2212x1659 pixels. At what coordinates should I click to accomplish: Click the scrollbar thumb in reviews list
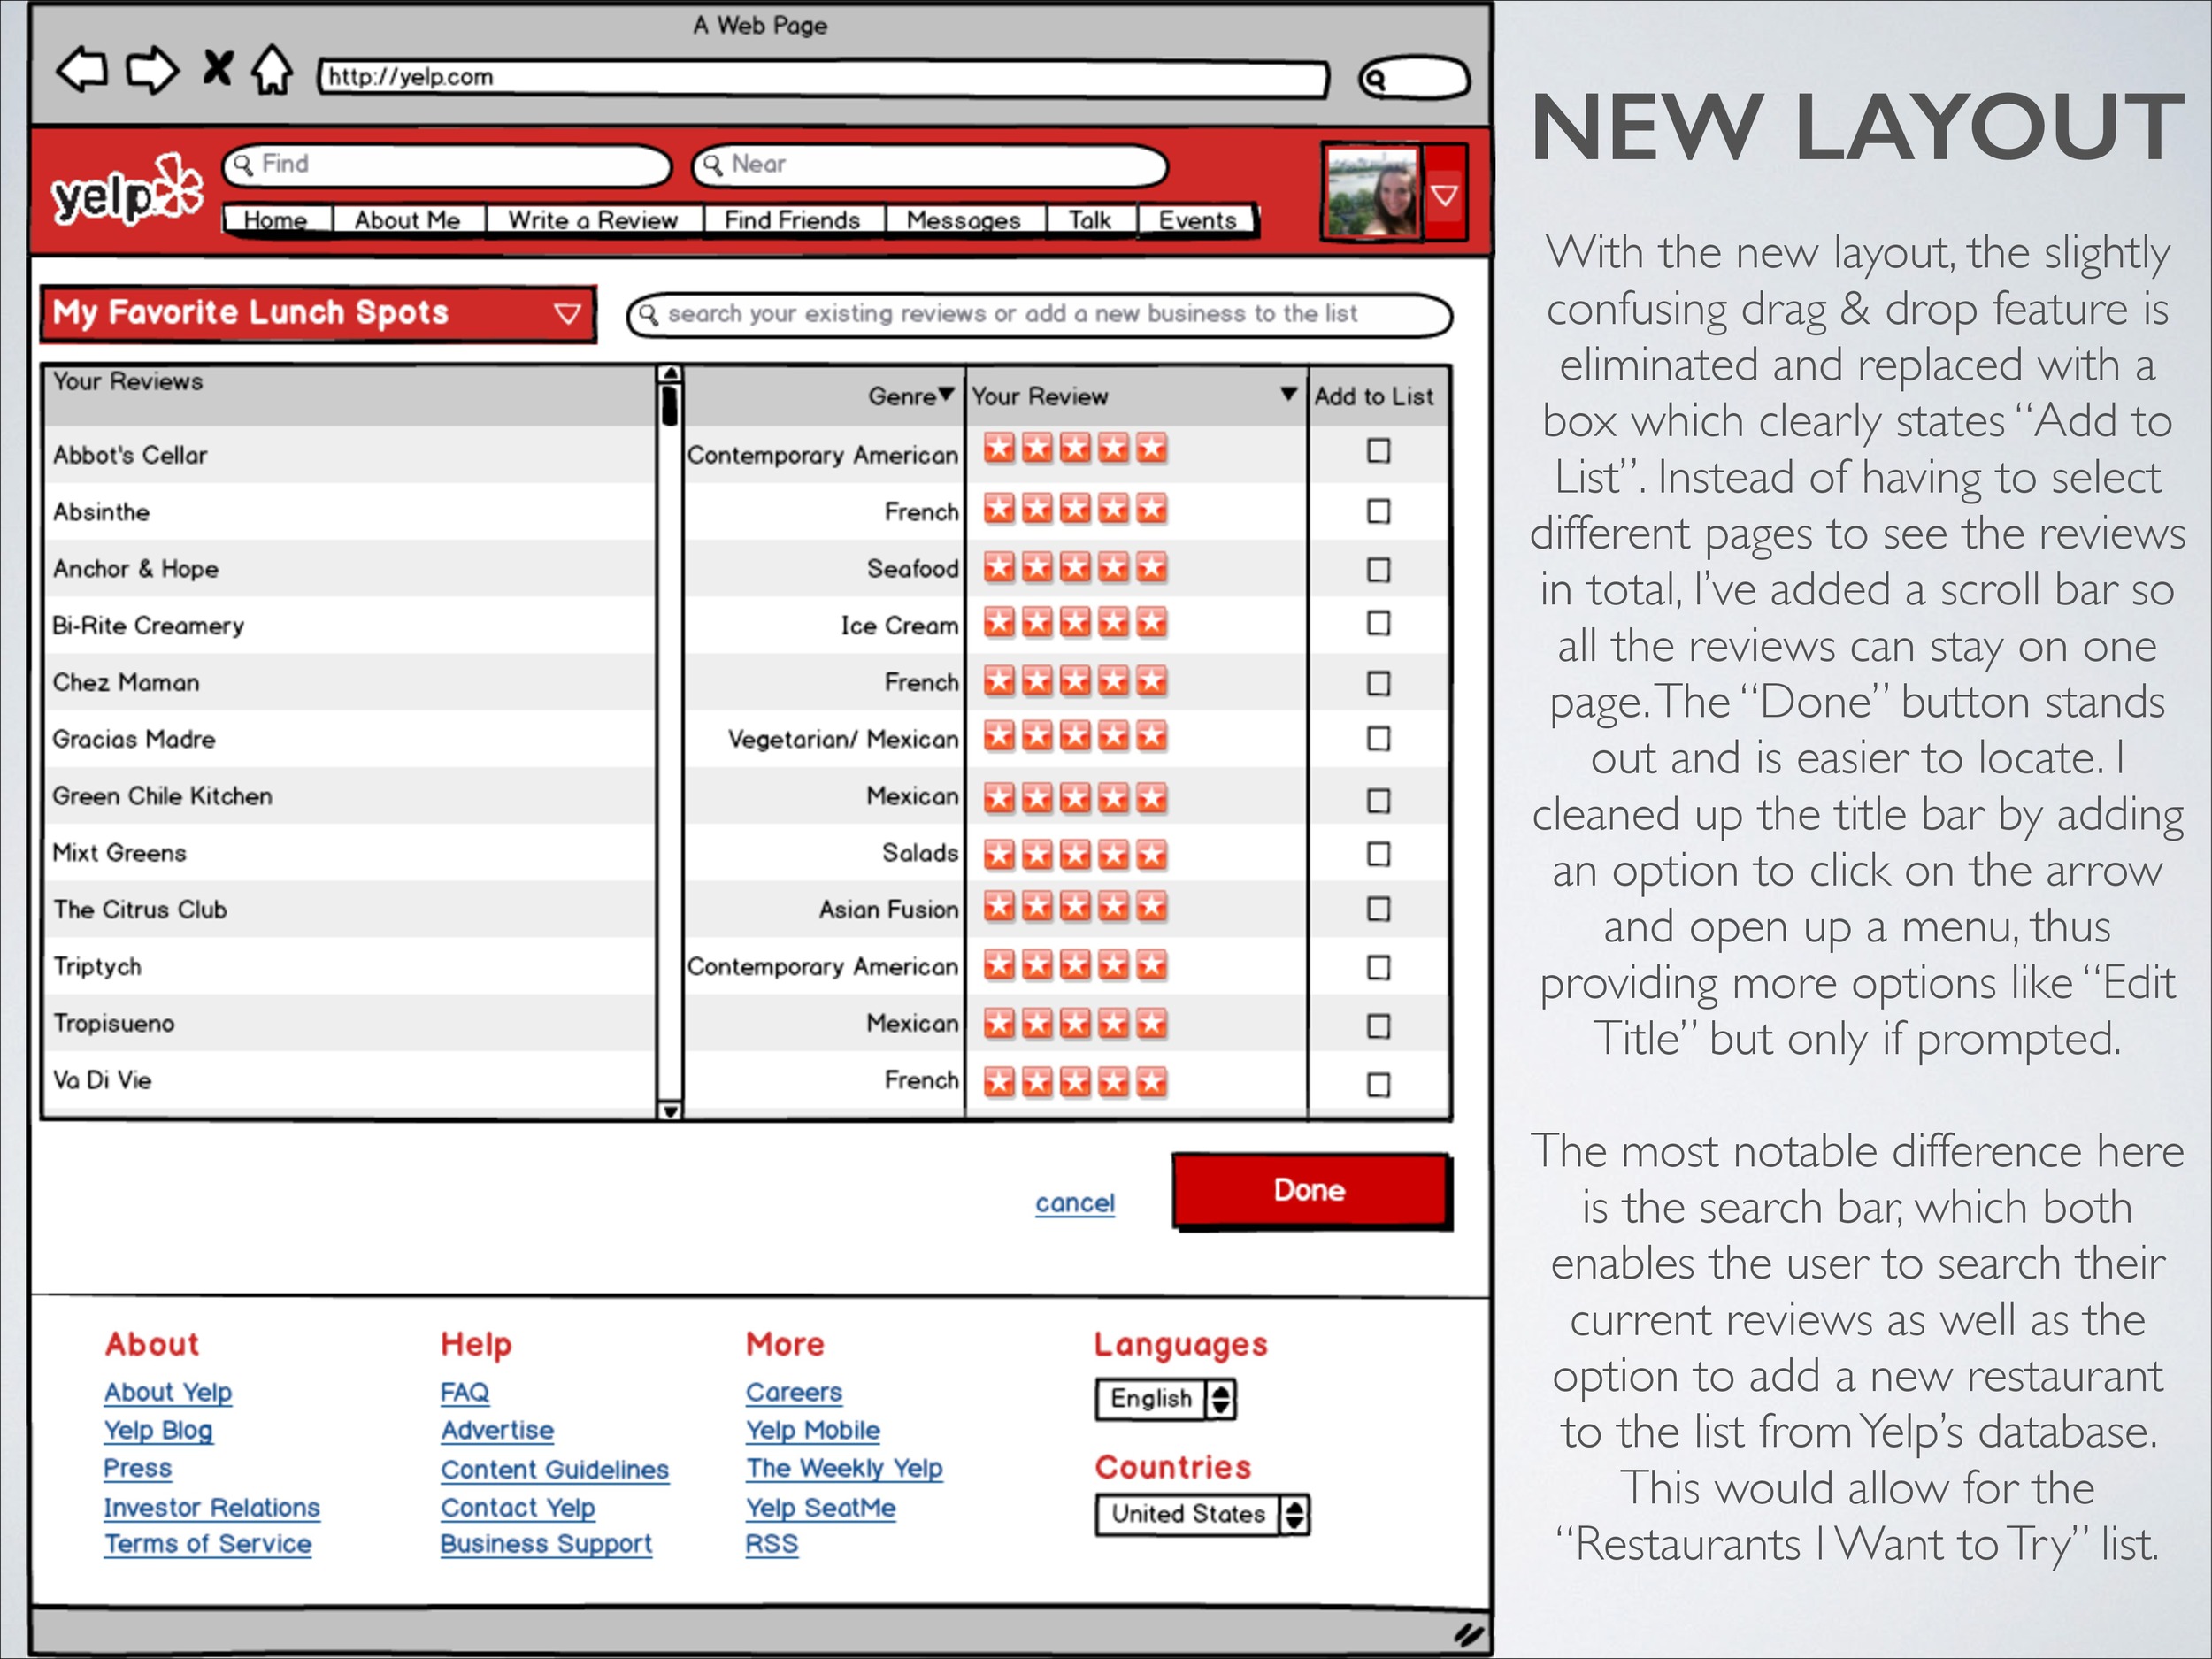tap(670, 404)
